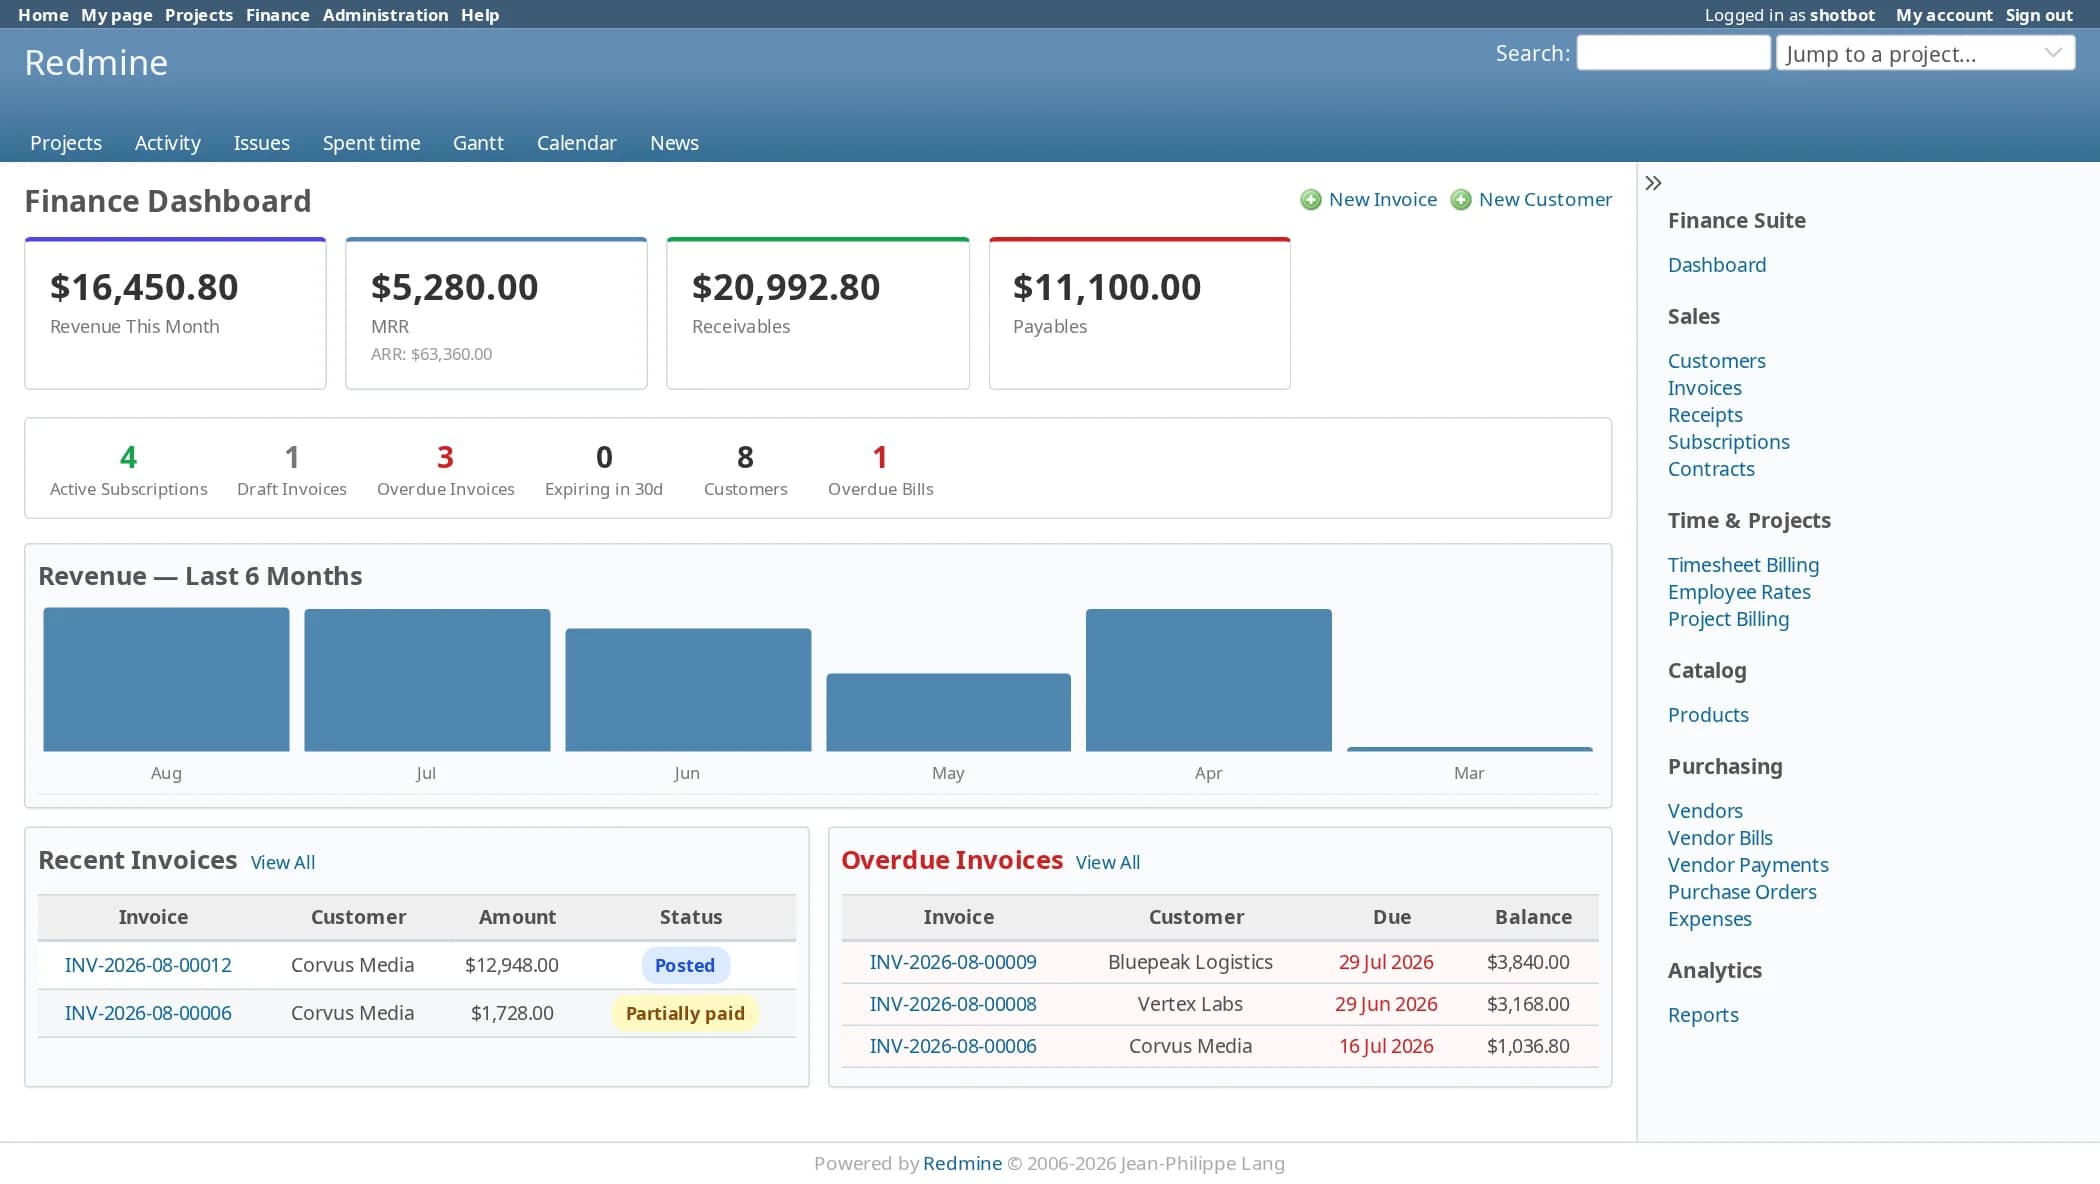Click the Partially paid status badge
Screen dimensions: 2100x1184
pyautogui.click(x=685, y=1013)
